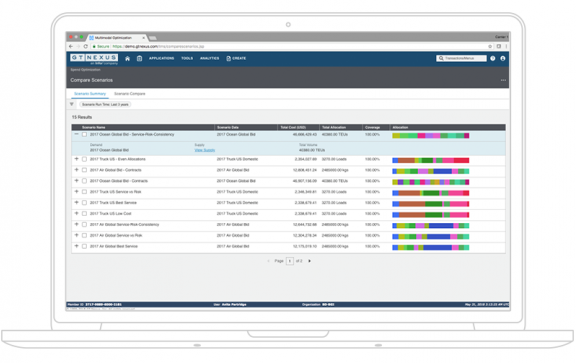Click the View Supply link
This screenshot has height=363, width=576.
coord(205,150)
